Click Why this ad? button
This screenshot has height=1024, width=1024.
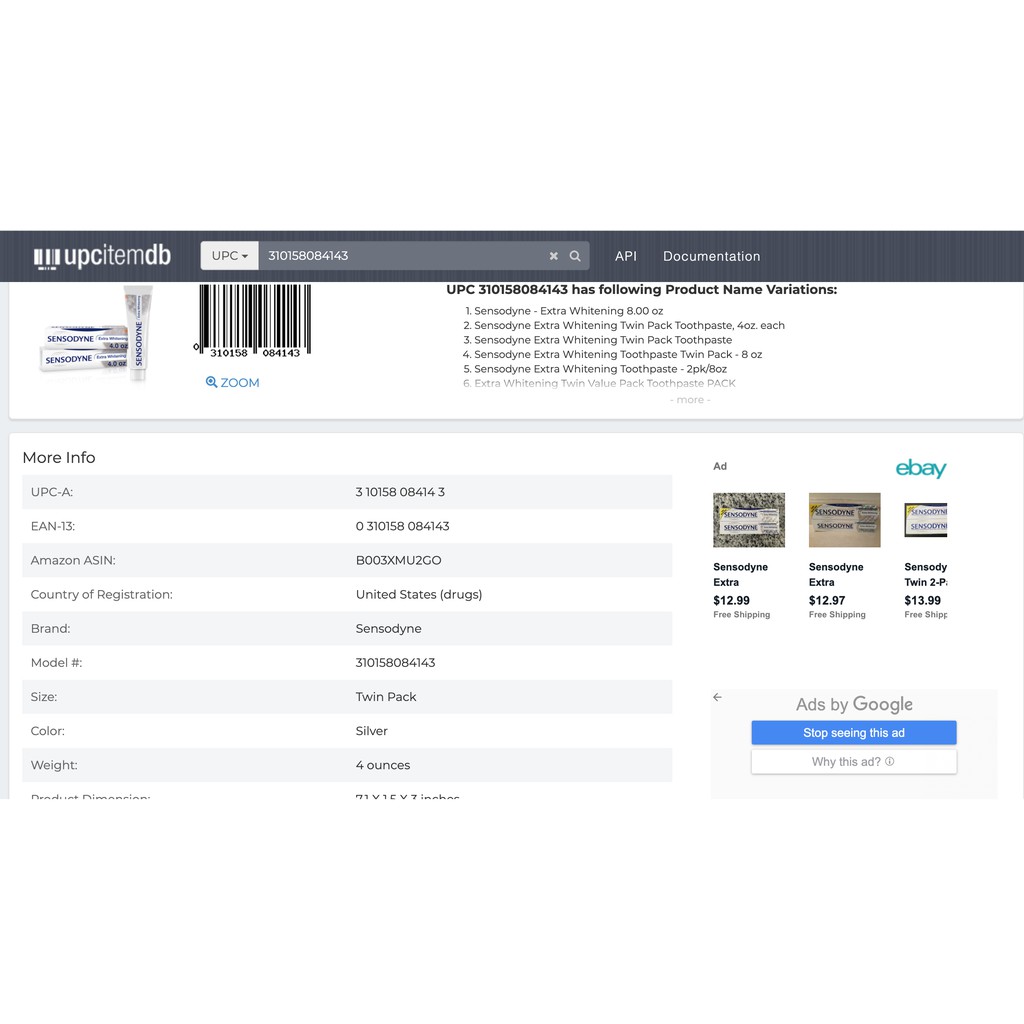854,762
